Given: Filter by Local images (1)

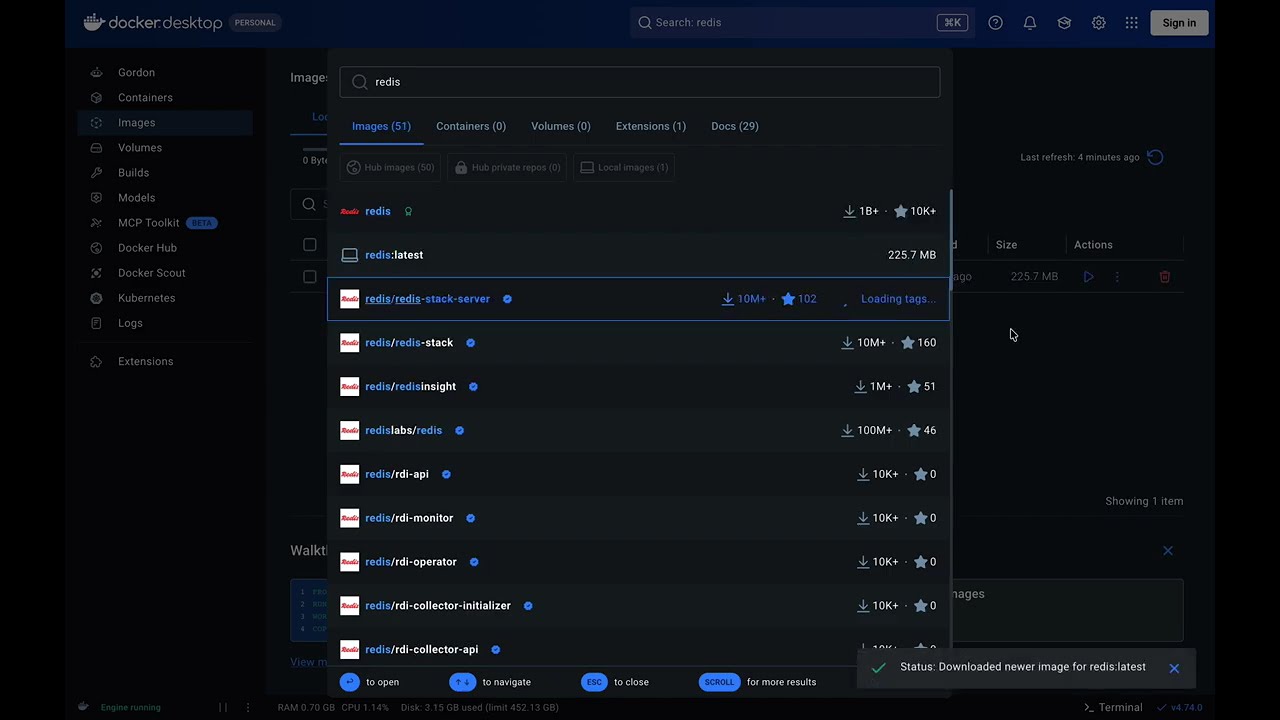Looking at the screenshot, I should [x=624, y=167].
